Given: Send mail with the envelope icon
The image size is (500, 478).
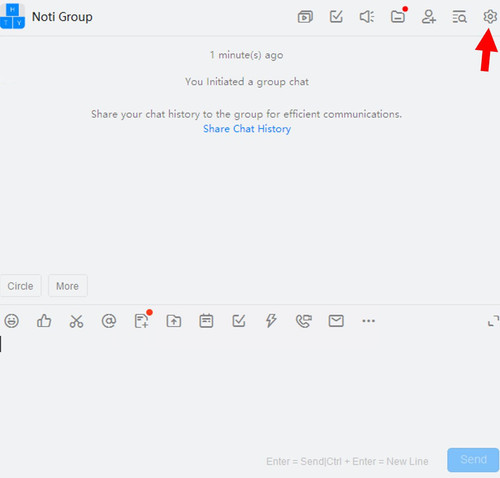Looking at the screenshot, I should pyautogui.click(x=336, y=321).
